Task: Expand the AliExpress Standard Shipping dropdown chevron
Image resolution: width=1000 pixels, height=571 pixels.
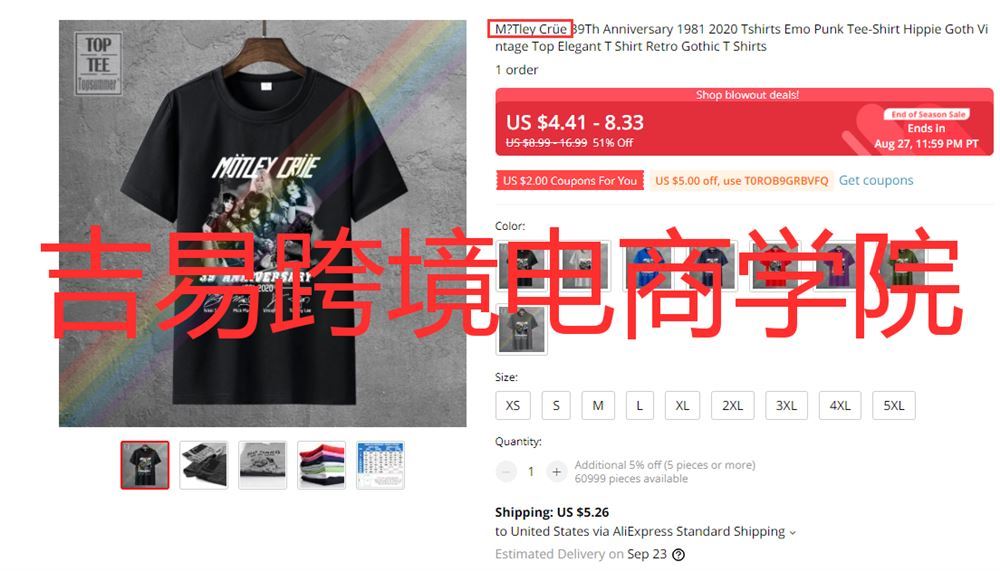Action: [793, 532]
